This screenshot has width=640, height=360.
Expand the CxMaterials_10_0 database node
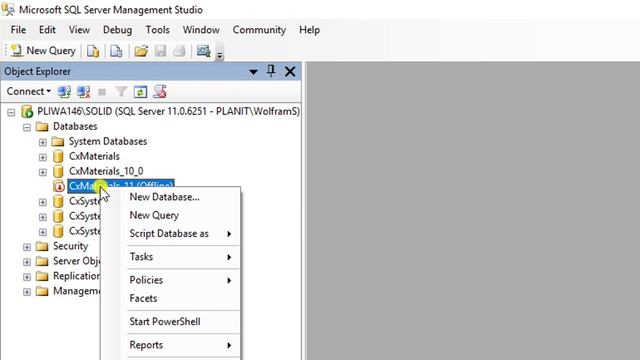42,172
